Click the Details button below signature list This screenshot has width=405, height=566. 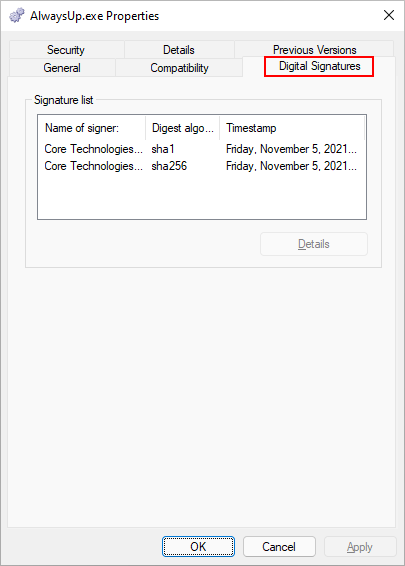point(314,244)
